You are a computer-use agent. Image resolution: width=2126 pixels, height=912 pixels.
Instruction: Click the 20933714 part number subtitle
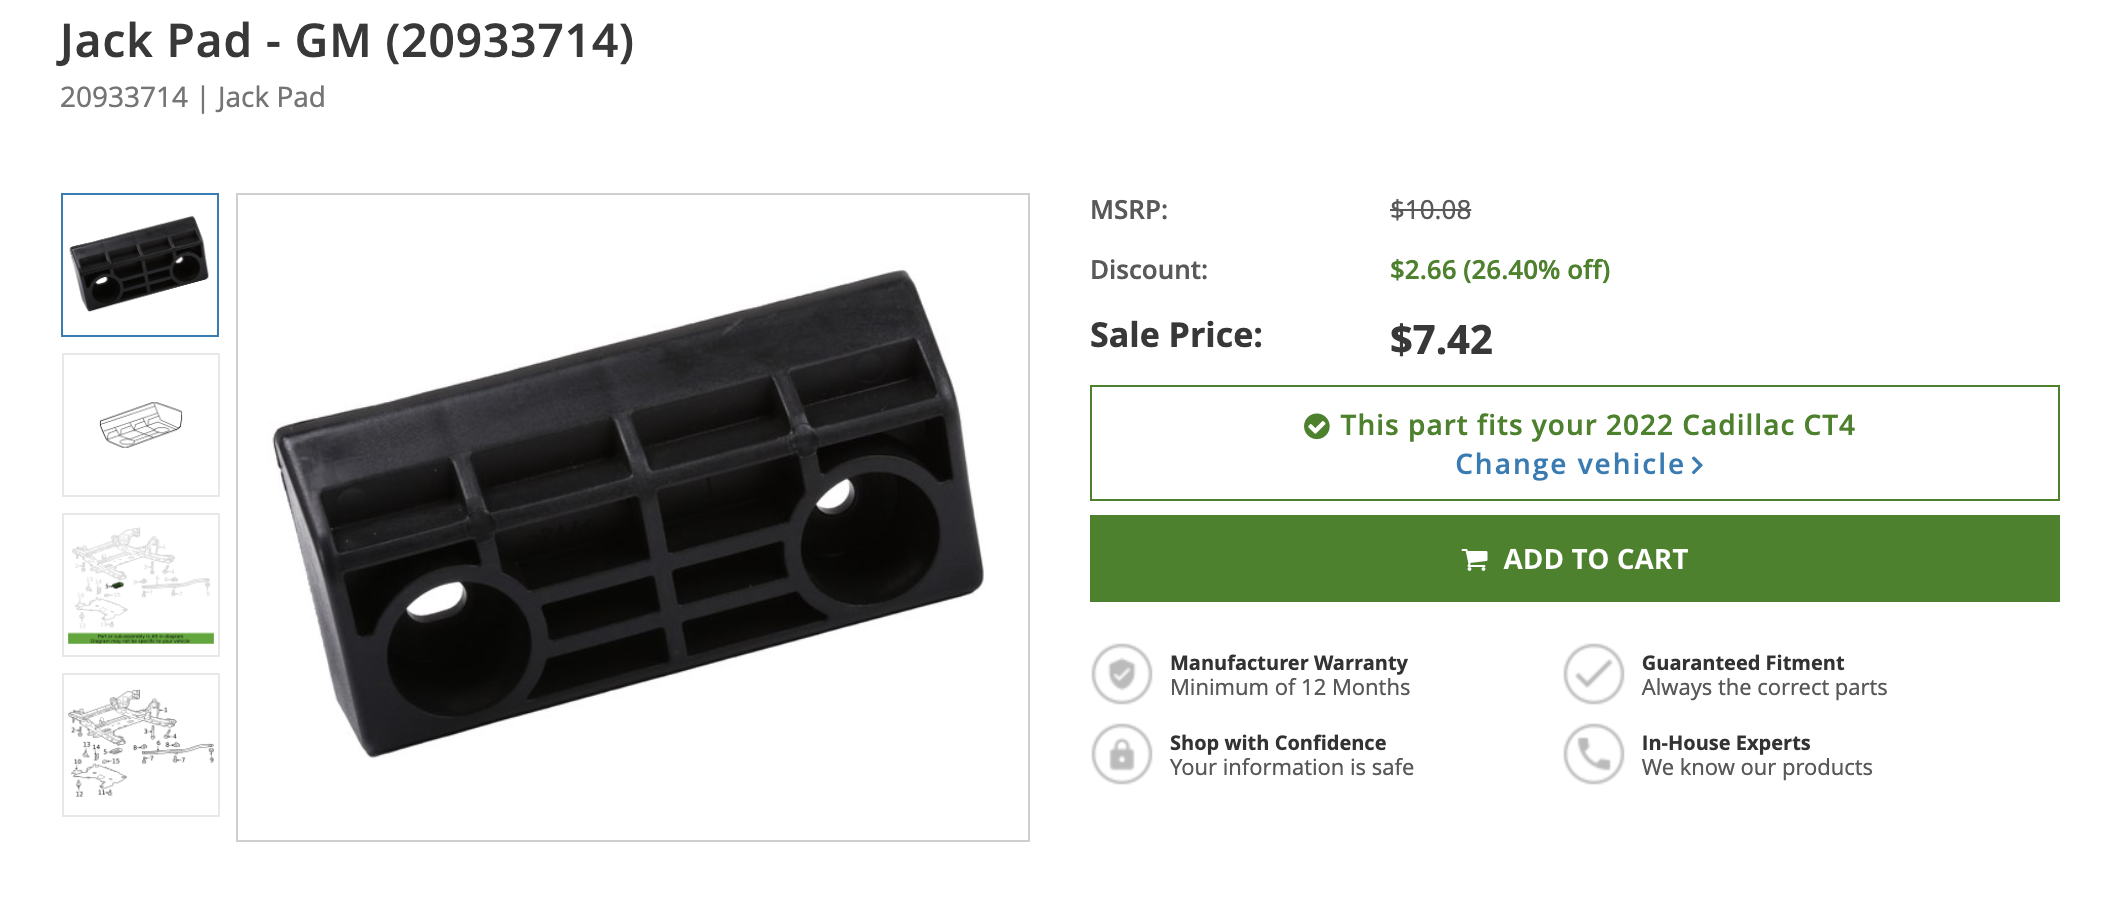[124, 98]
